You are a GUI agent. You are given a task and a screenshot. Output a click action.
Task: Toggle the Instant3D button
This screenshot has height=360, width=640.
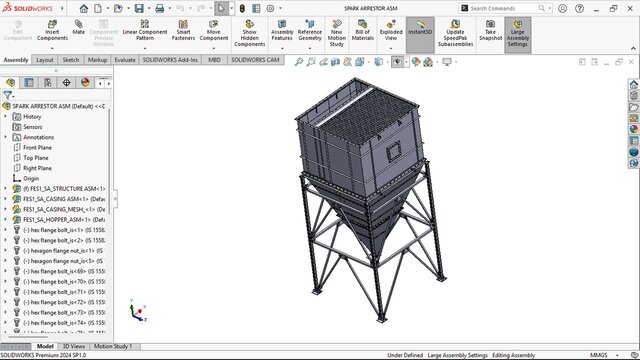pos(420,35)
